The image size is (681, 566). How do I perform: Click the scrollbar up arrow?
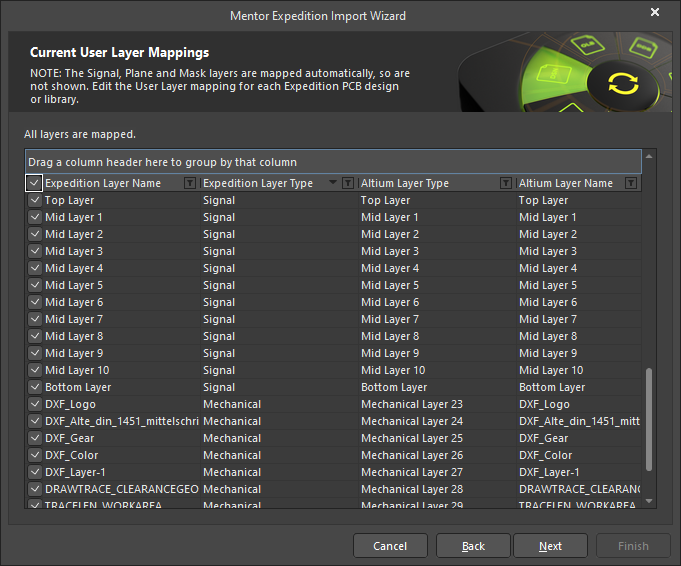(x=649, y=156)
